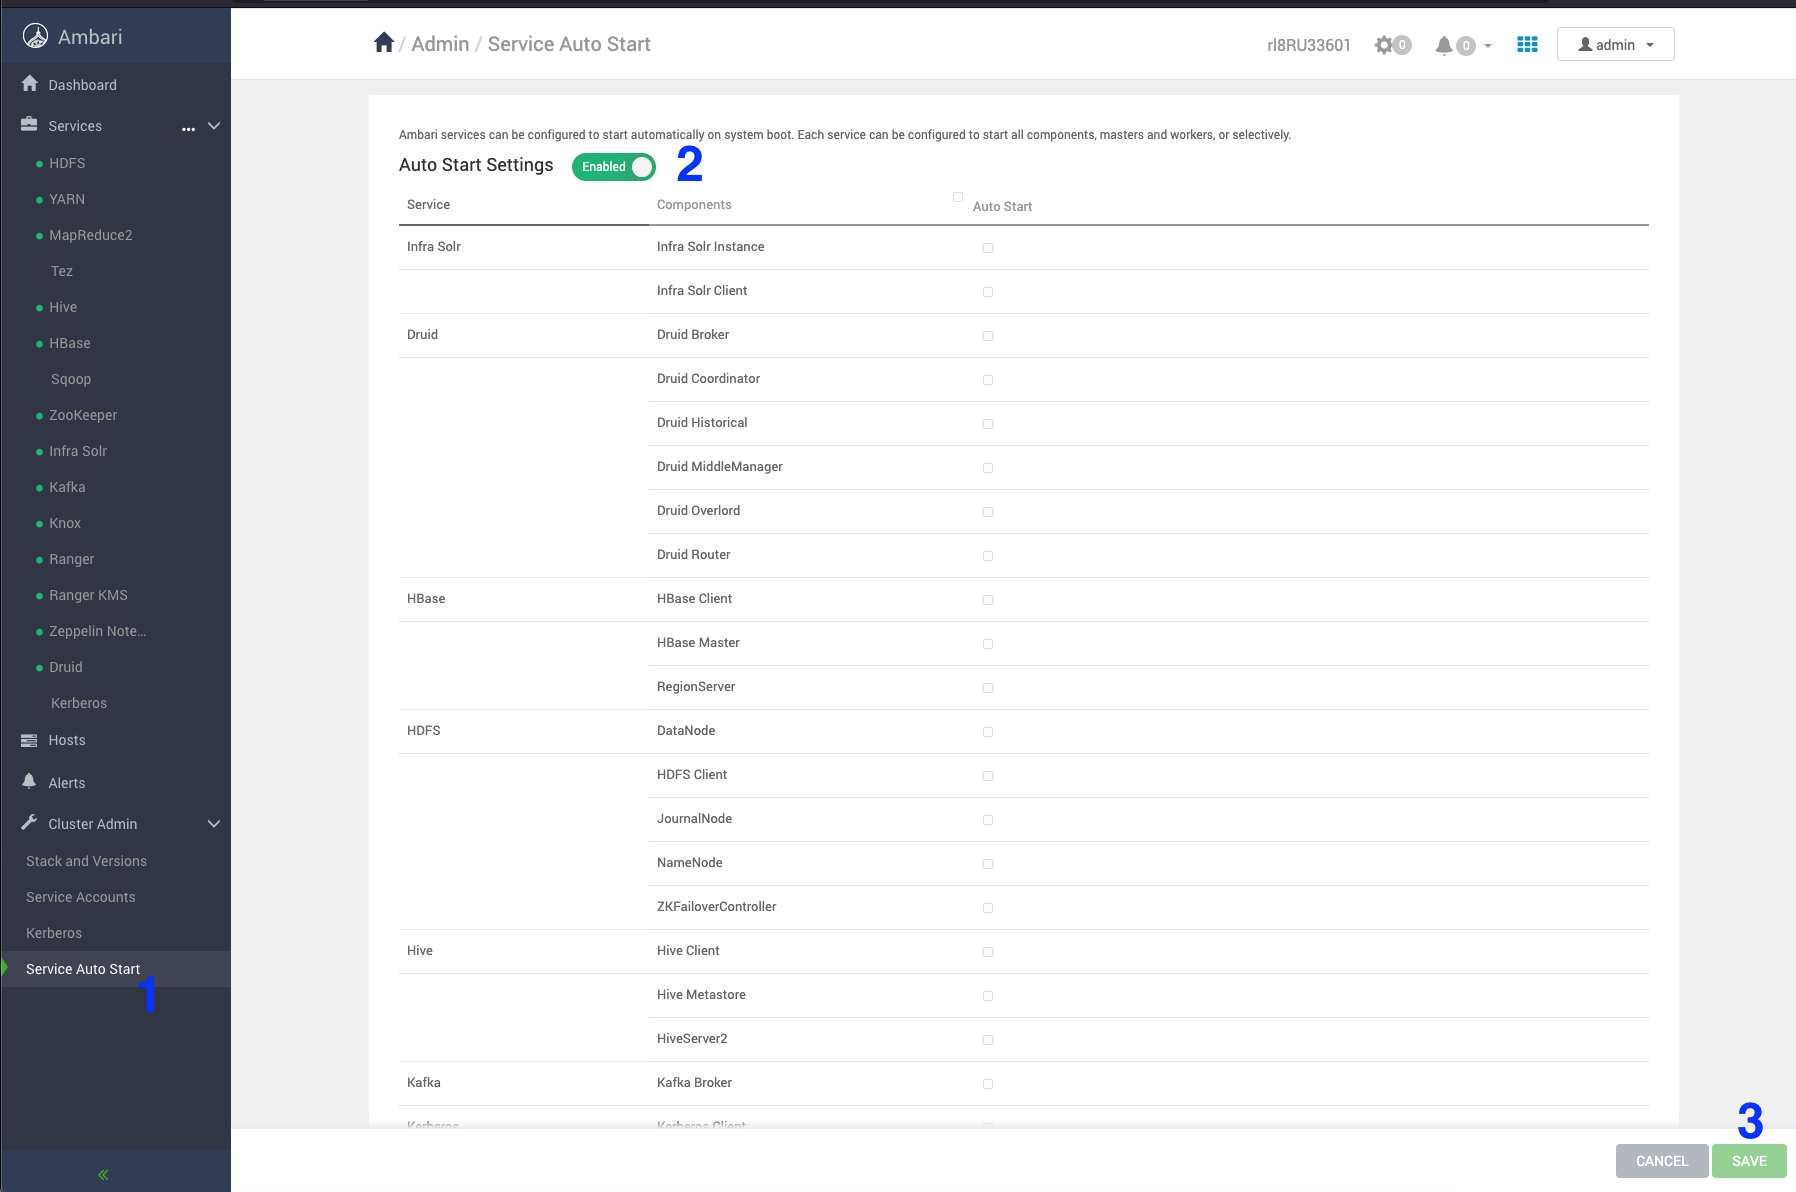
Task: Open the views grid icon
Action: [1527, 44]
